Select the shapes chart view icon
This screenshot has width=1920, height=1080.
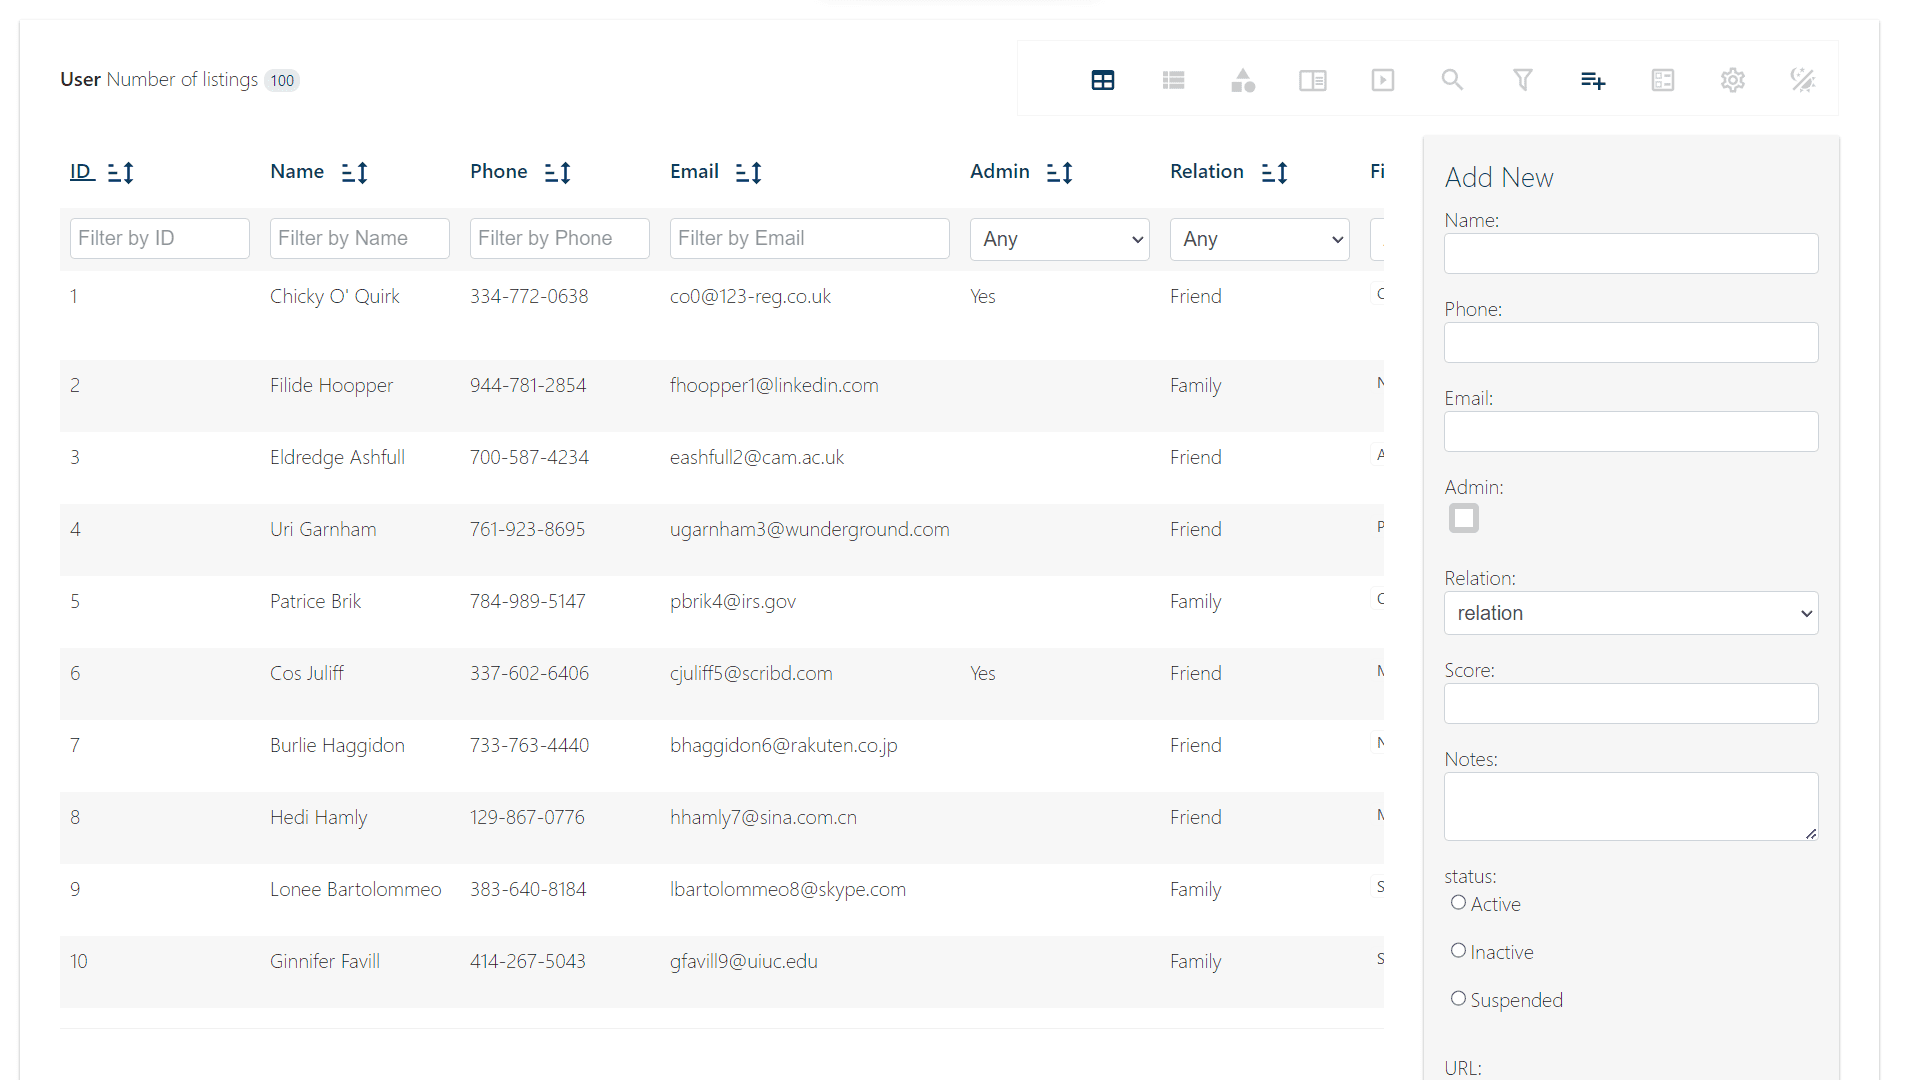click(x=1243, y=80)
